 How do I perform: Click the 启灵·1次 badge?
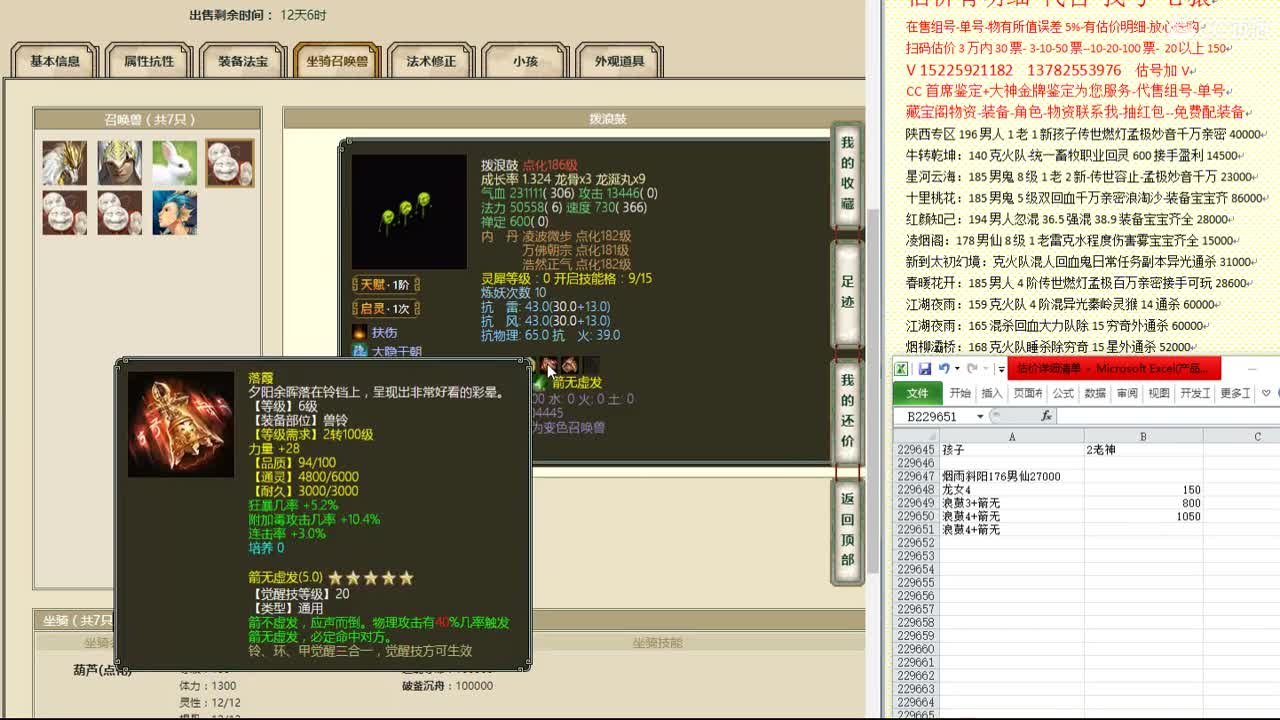click(385, 309)
